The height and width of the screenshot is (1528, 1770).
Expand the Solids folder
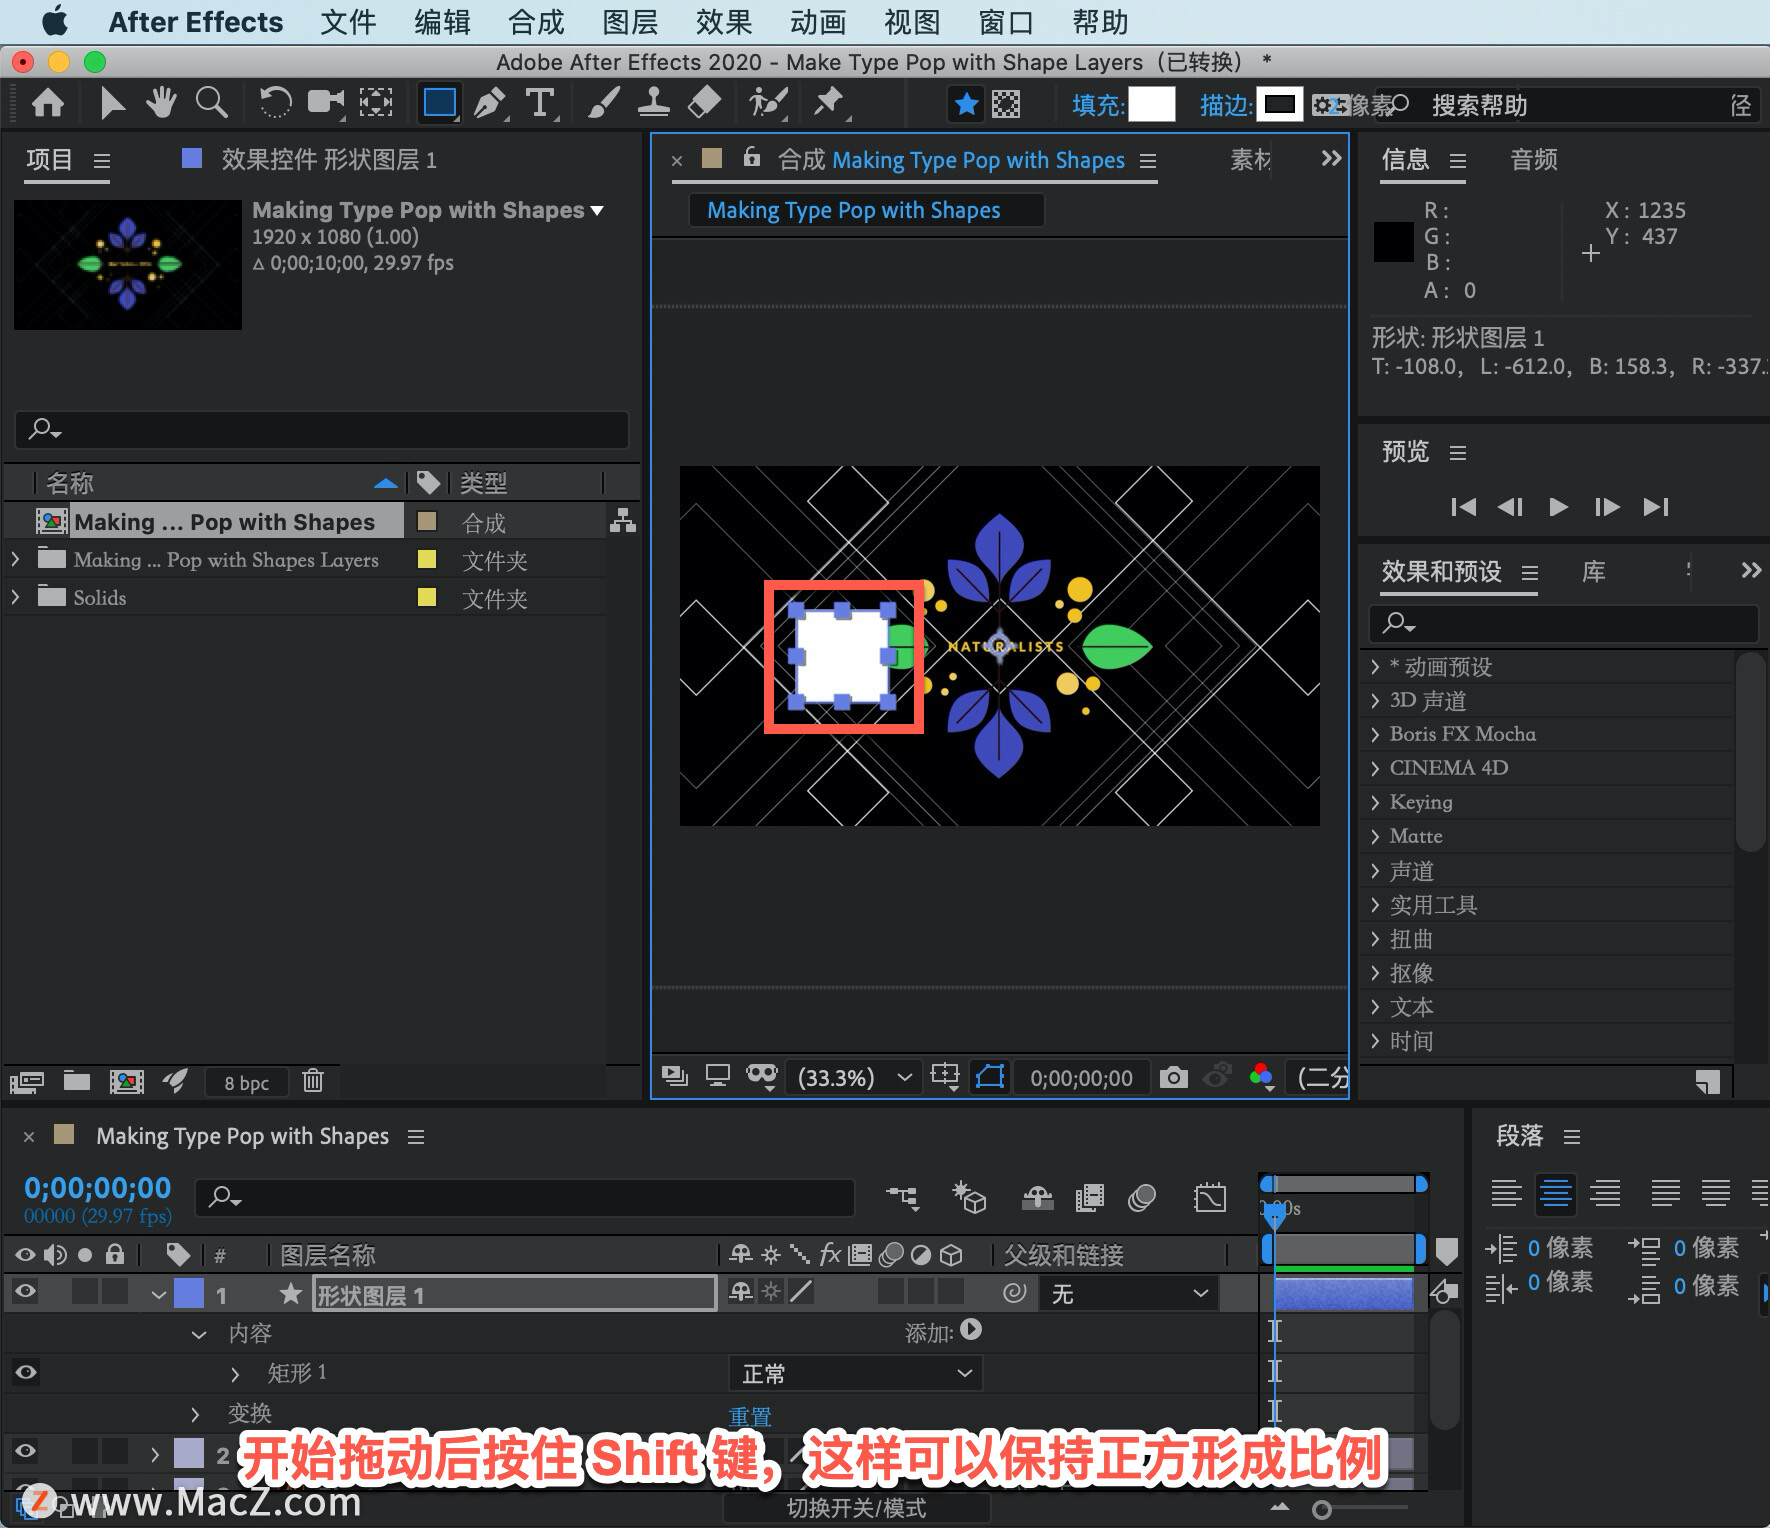[15, 597]
